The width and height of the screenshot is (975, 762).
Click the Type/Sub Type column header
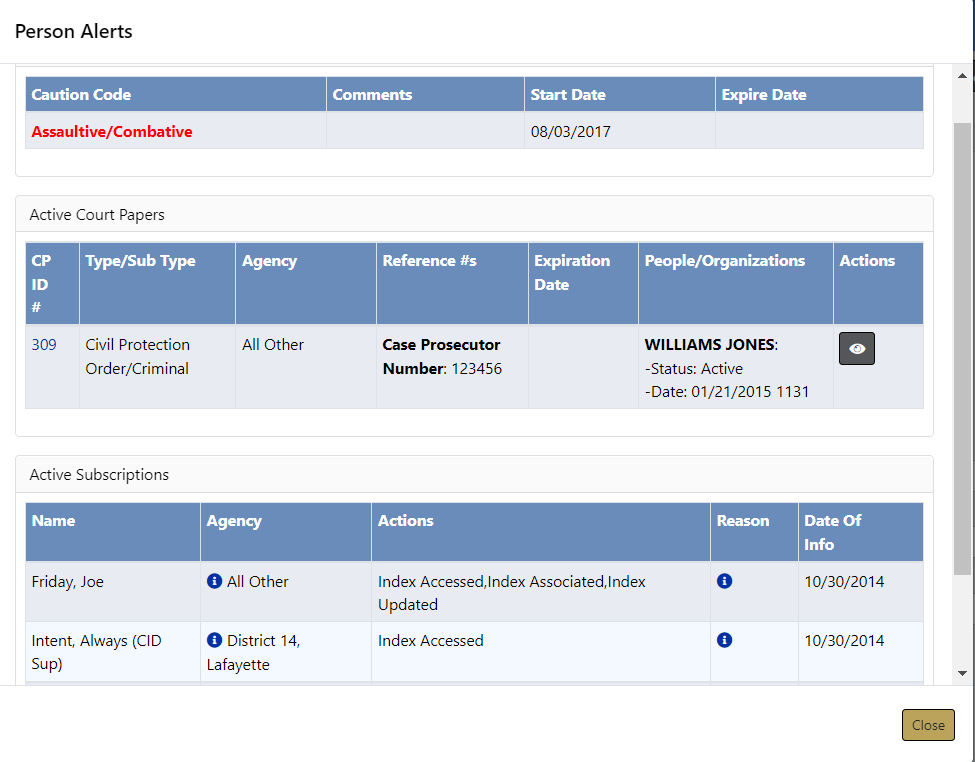point(141,261)
